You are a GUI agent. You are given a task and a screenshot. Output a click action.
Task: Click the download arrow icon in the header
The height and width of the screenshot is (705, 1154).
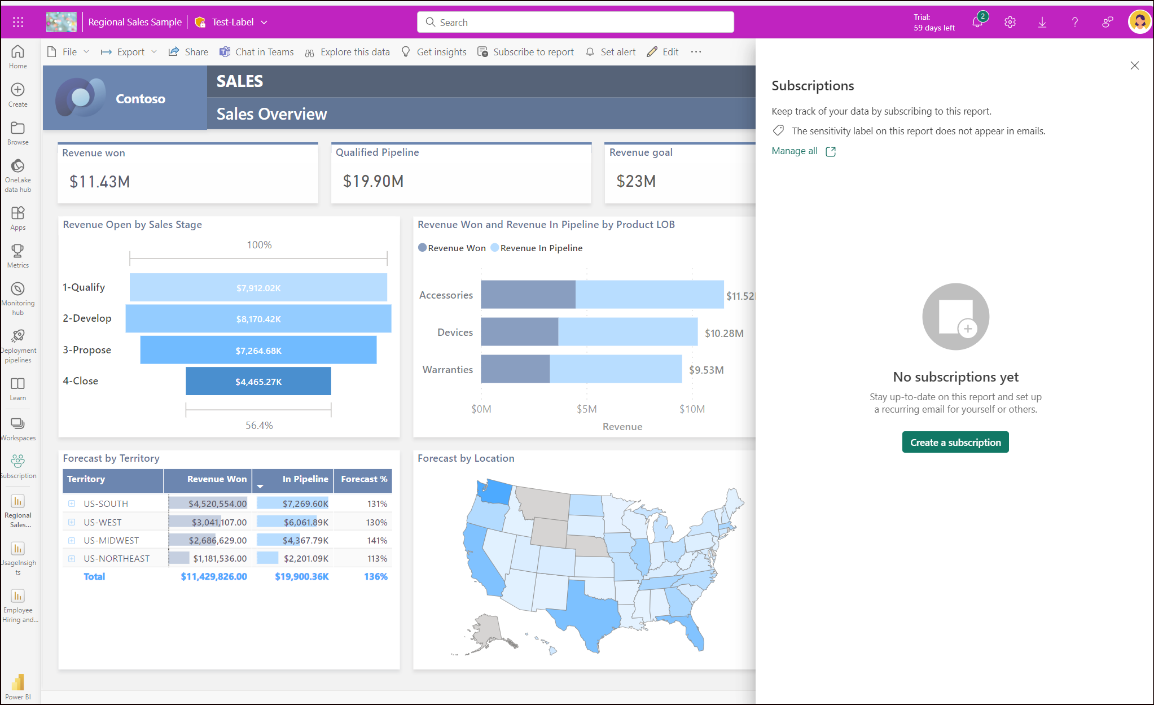(1042, 22)
